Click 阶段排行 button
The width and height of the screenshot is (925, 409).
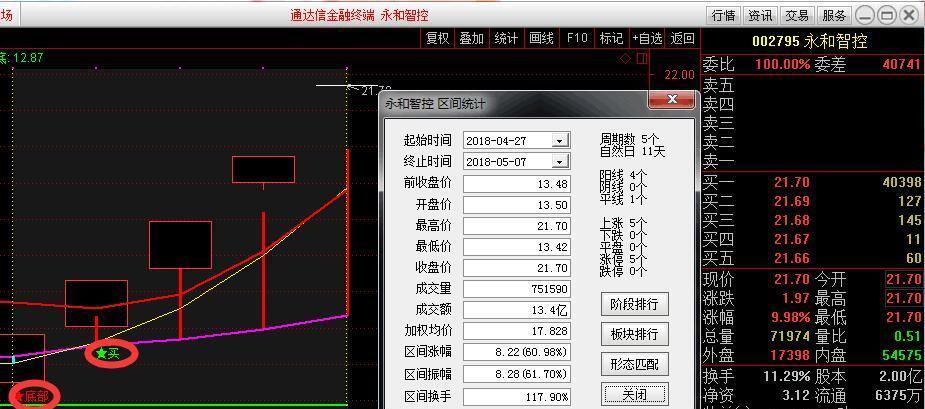(x=634, y=305)
